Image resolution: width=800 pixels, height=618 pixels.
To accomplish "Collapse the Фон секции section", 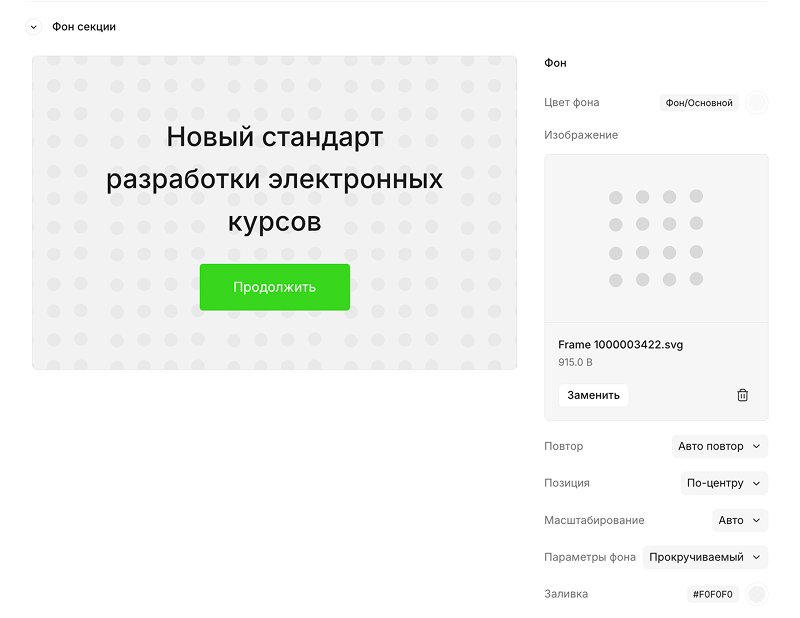I will click(33, 27).
